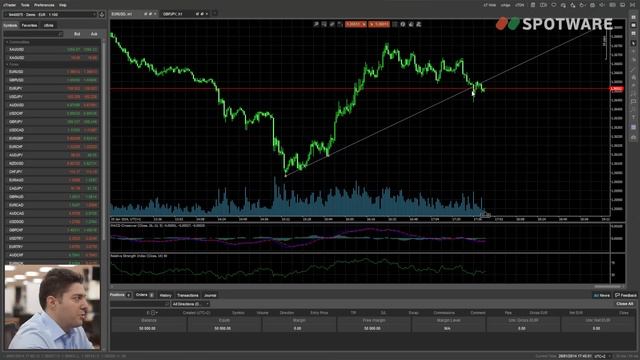This screenshot has height=360, width=640.
Task: Select EURUSD in the symbol list
Action: [x=52, y=71]
